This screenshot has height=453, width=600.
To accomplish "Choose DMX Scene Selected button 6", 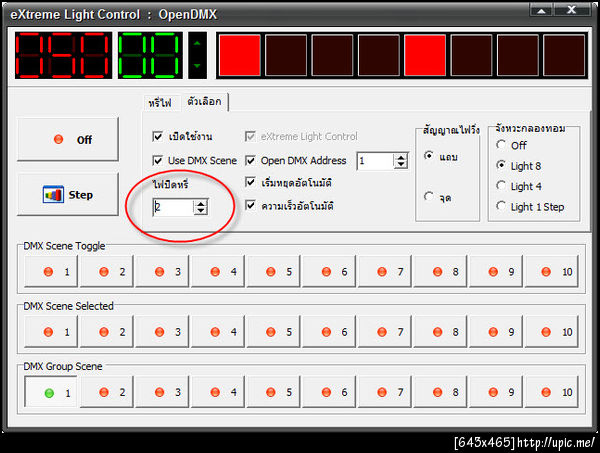I will (329, 332).
